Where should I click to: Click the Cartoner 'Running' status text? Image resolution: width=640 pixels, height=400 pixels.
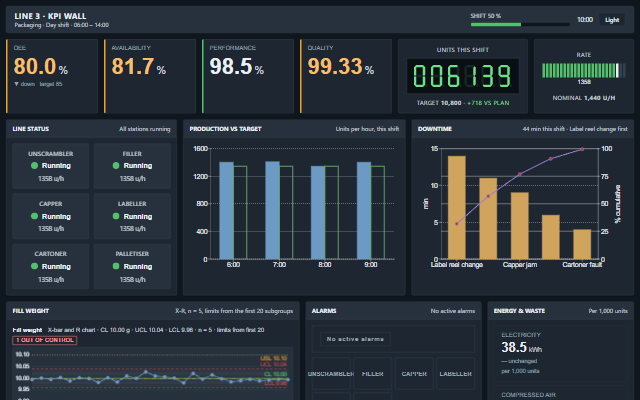pyautogui.click(x=56, y=267)
